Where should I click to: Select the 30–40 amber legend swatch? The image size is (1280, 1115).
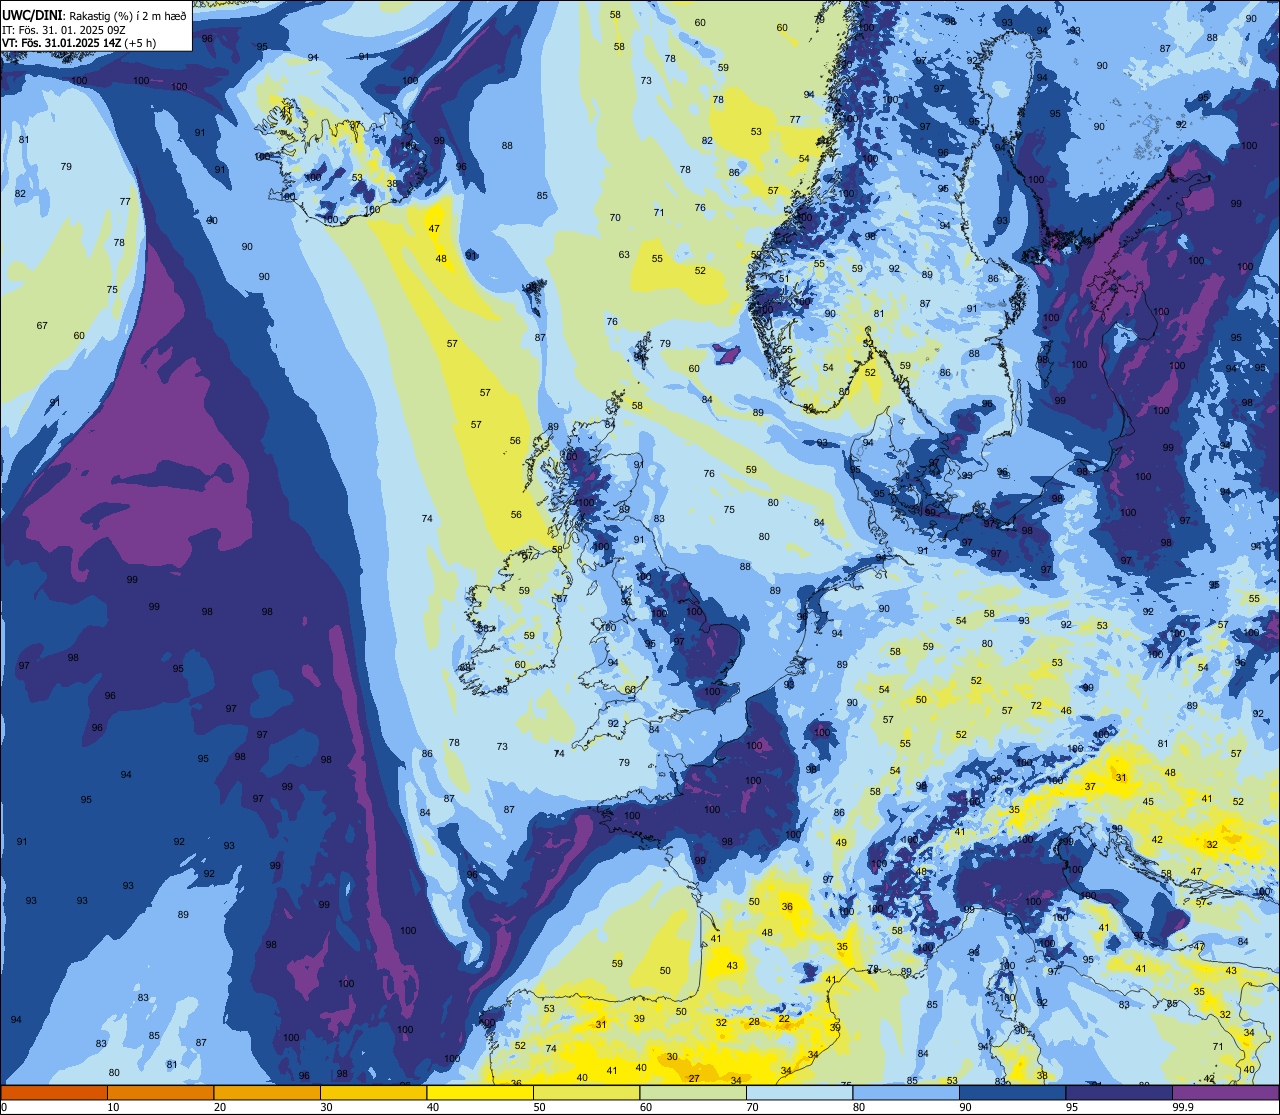click(373, 1092)
